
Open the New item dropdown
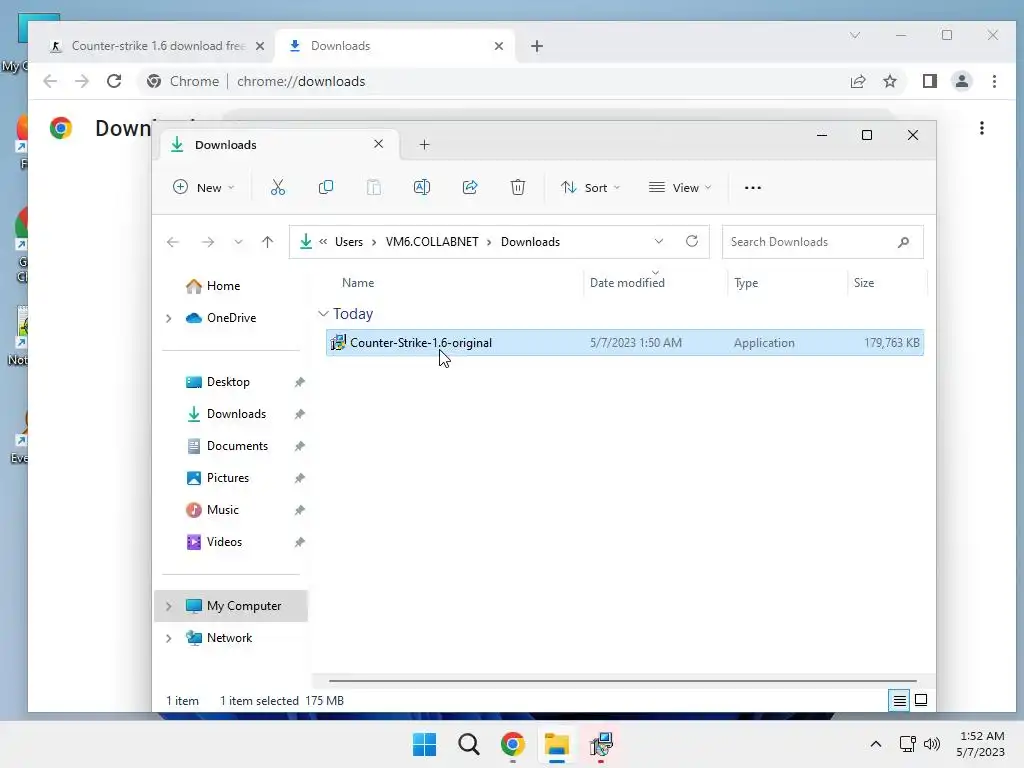pos(203,187)
